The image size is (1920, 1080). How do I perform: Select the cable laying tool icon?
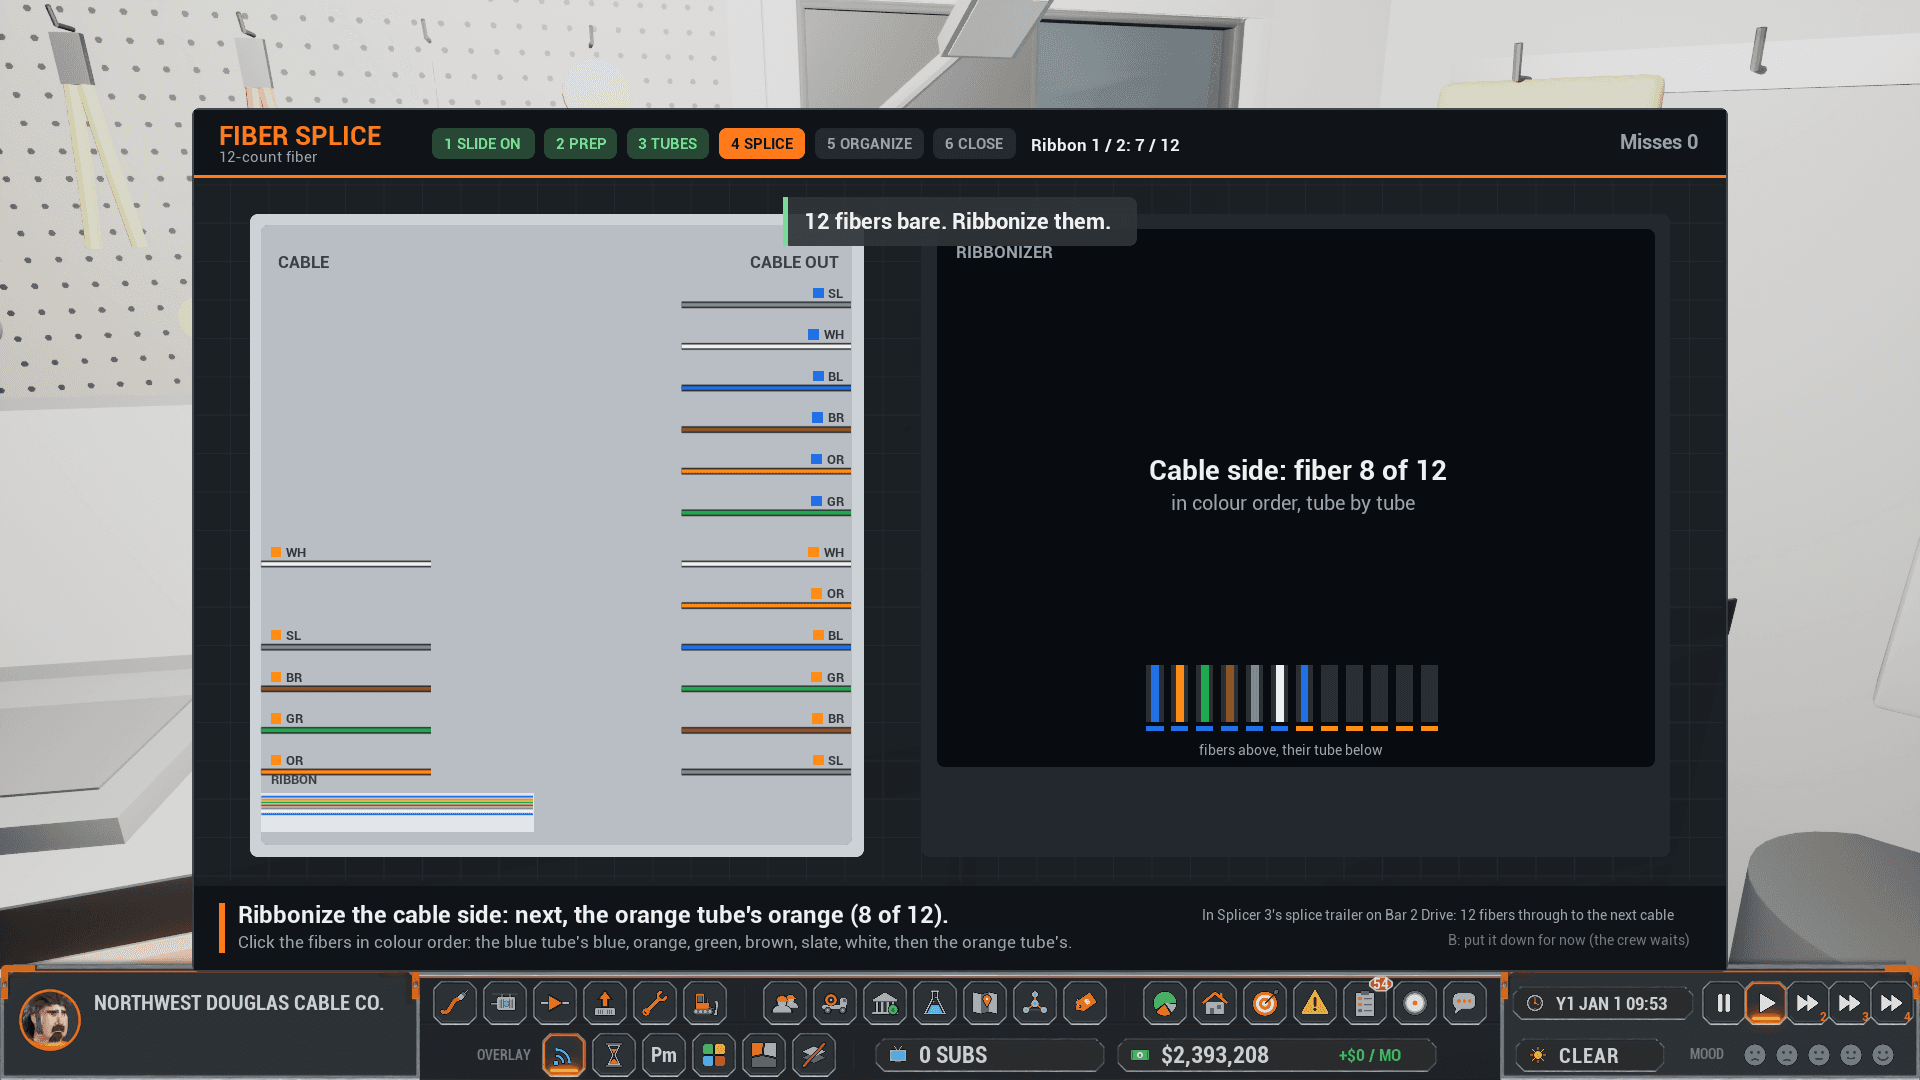pyautogui.click(x=455, y=1003)
